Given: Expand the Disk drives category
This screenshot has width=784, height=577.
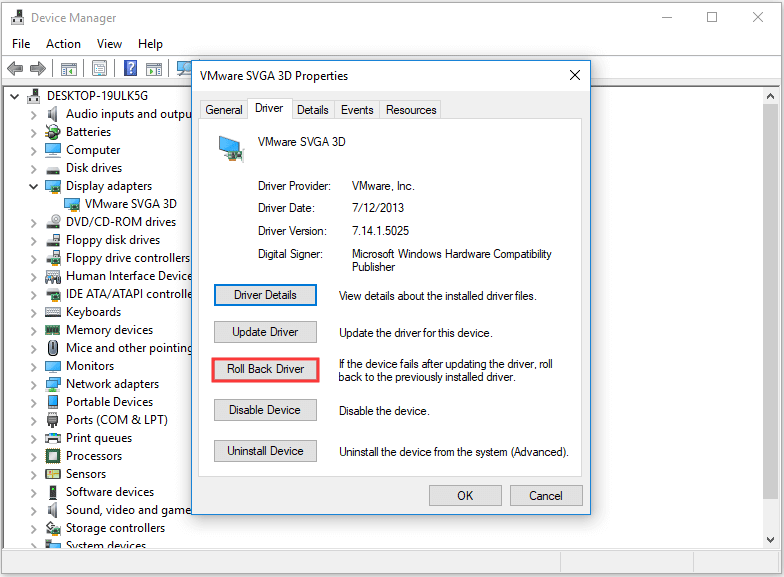Looking at the screenshot, I should point(33,168).
